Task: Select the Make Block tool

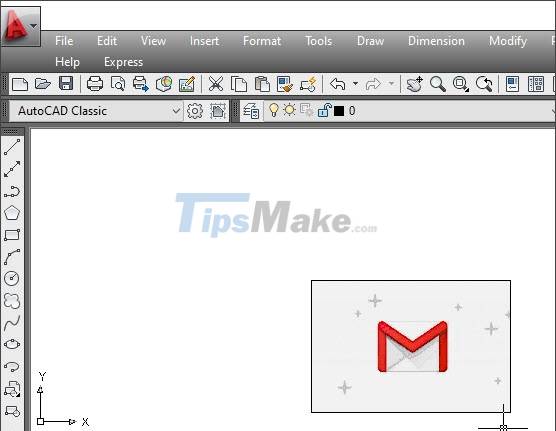Action: [12, 411]
